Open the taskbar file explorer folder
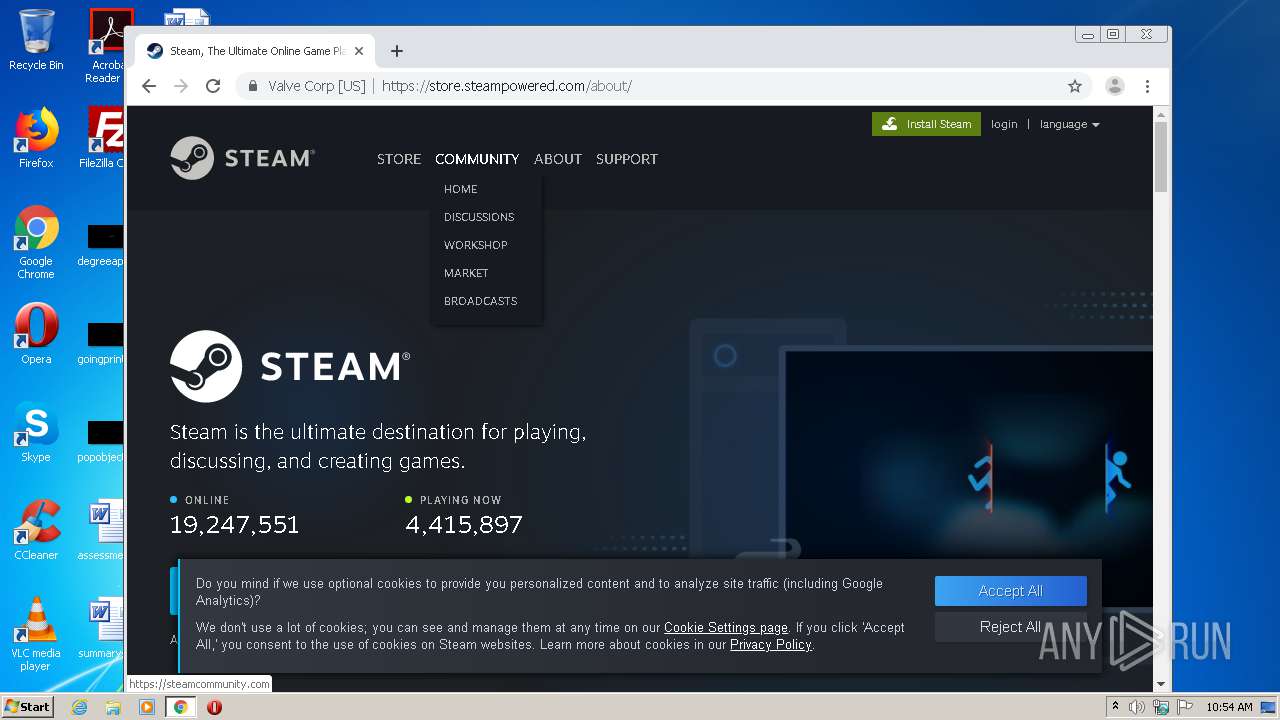1280x720 pixels. [113, 707]
